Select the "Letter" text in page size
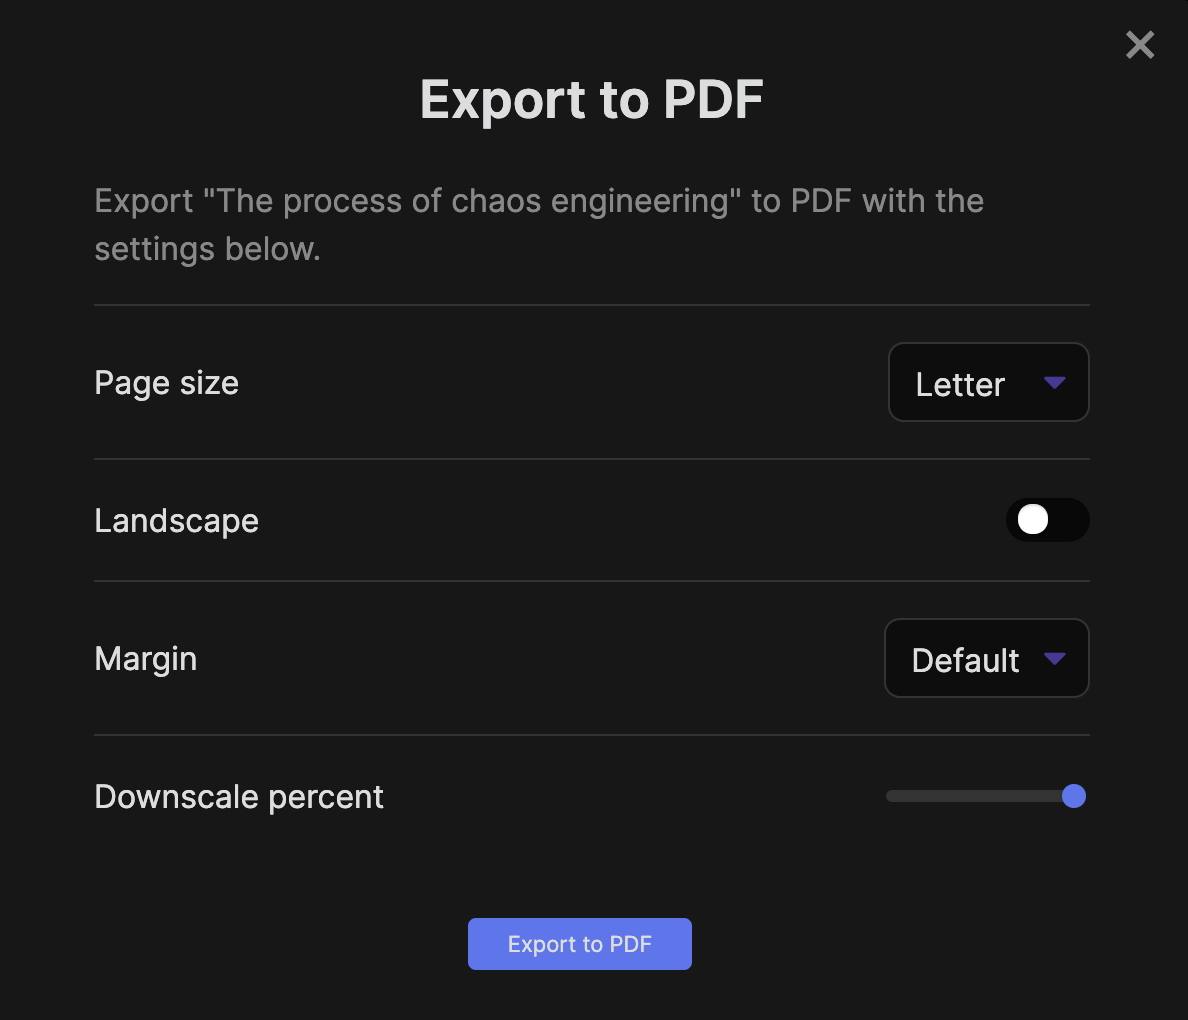Image resolution: width=1188 pixels, height=1020 pixels. pos(960,385)
